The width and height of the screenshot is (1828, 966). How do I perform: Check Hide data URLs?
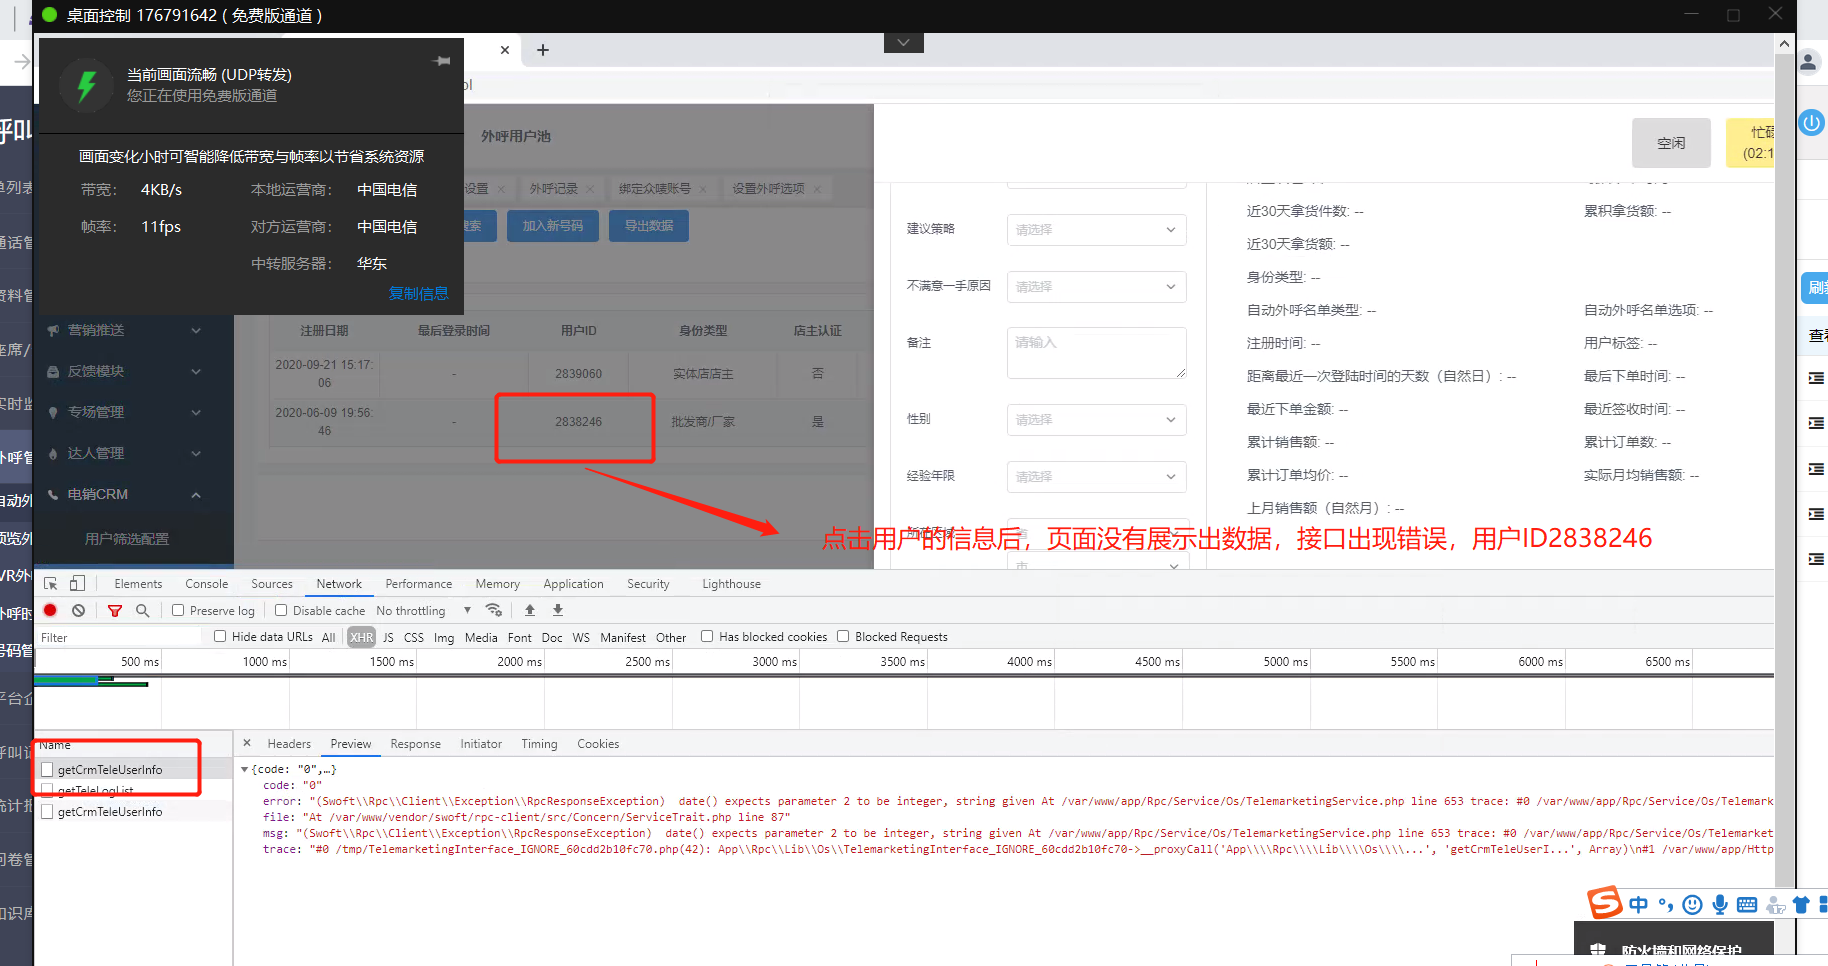pos(220,636)
